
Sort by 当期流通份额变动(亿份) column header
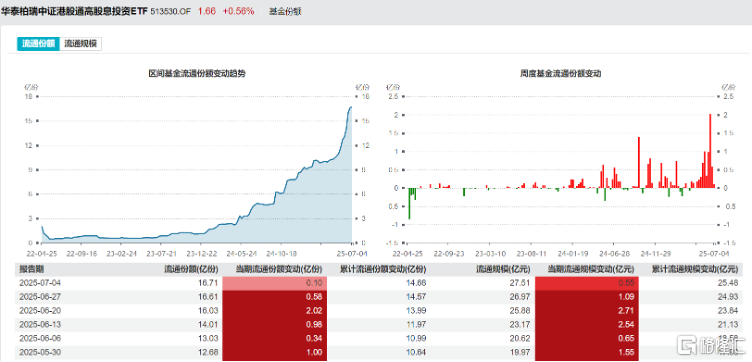[x=279, y=269]
